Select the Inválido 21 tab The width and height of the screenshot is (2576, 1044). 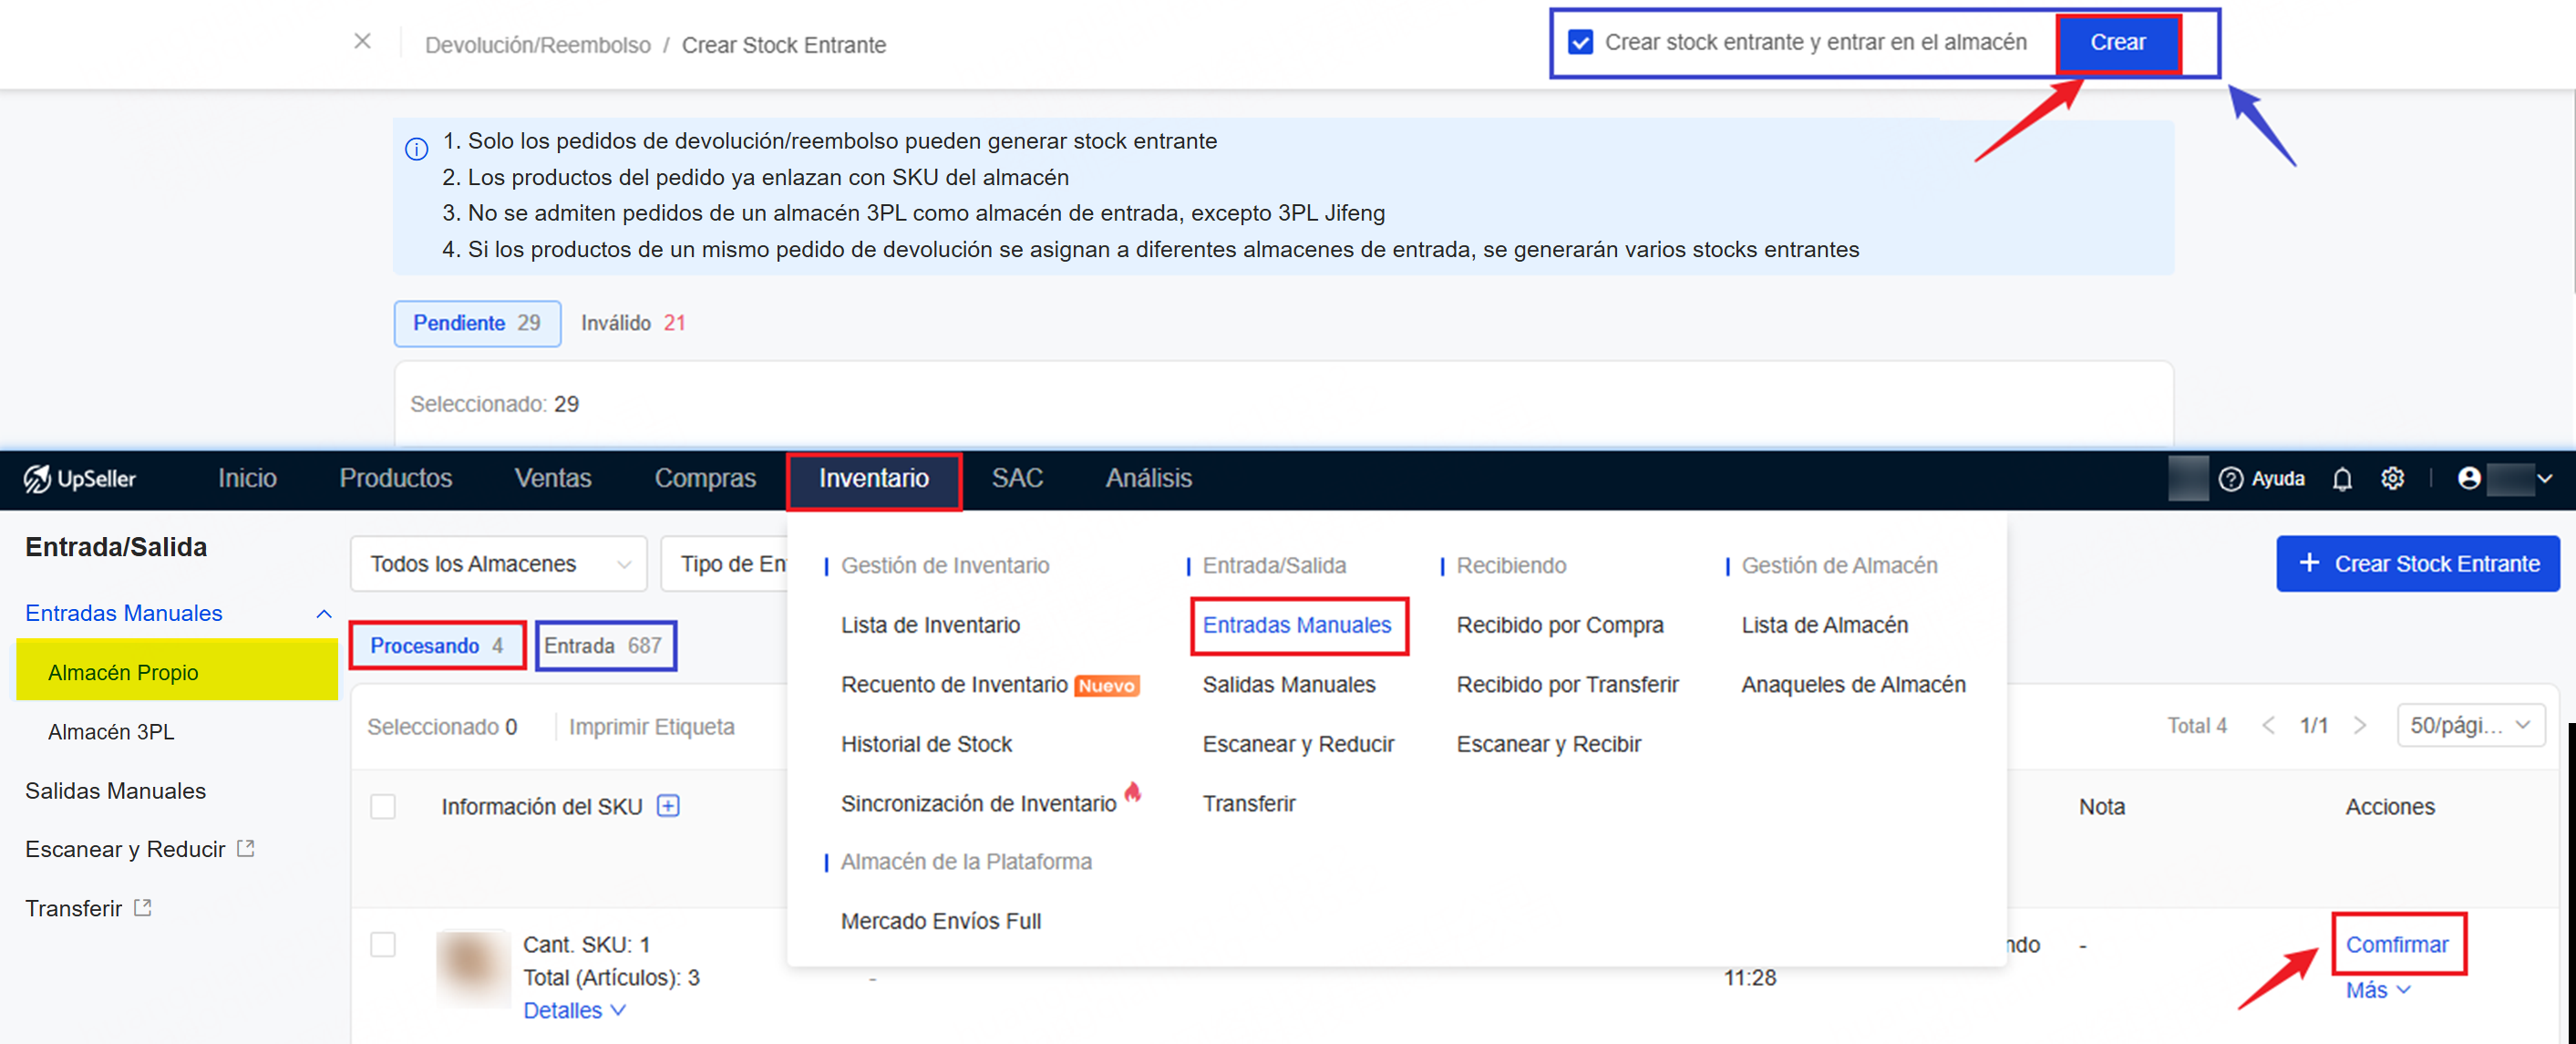pos(633,323)
